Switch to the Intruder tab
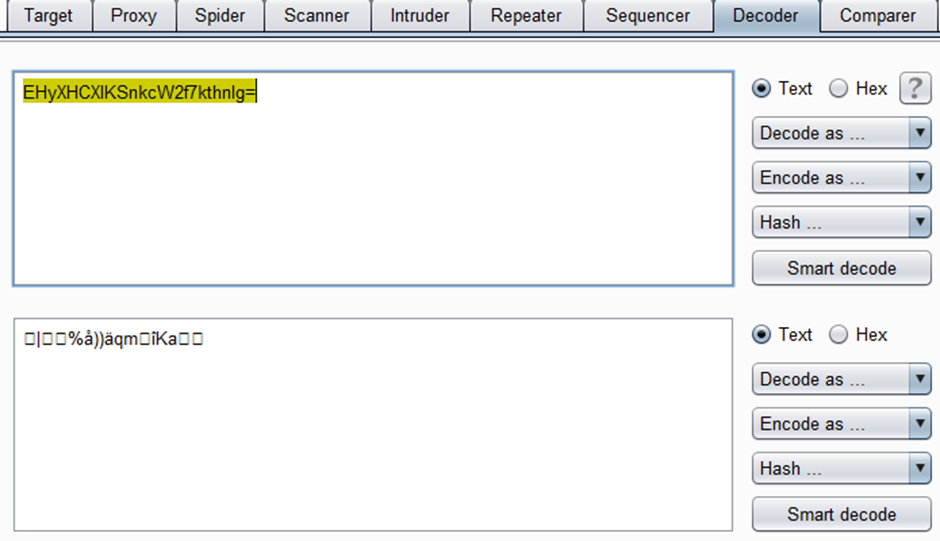This screenshot has width=940, height=541. click(x=420, y=16)
